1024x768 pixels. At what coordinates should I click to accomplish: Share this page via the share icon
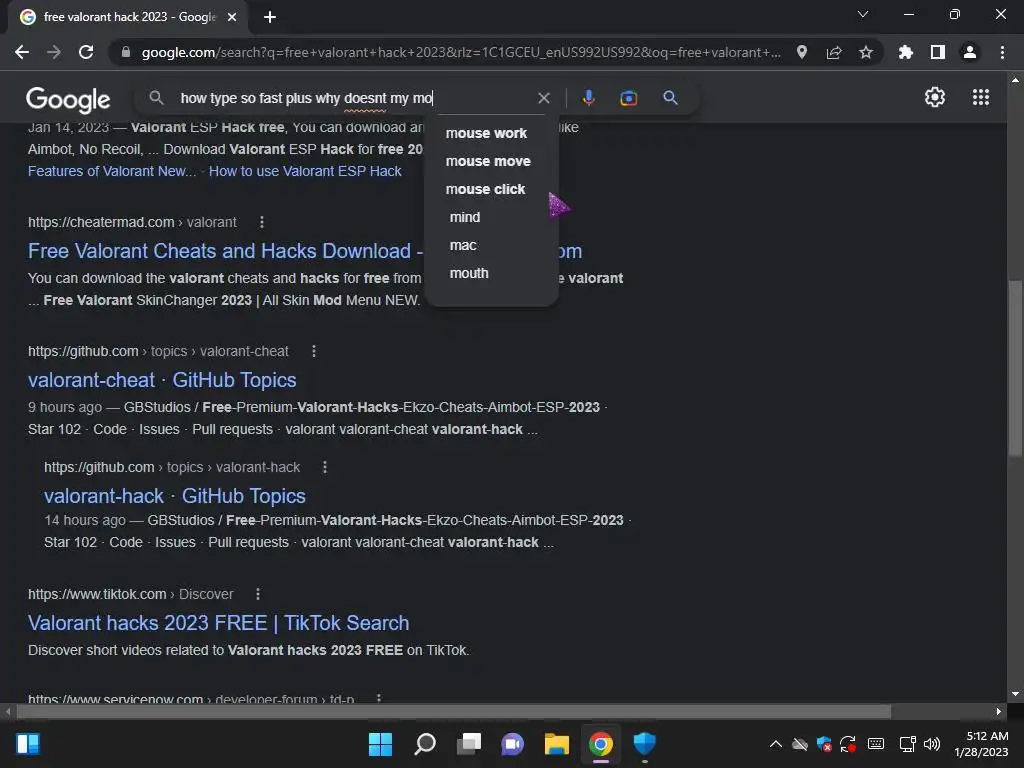click(834, 52)
